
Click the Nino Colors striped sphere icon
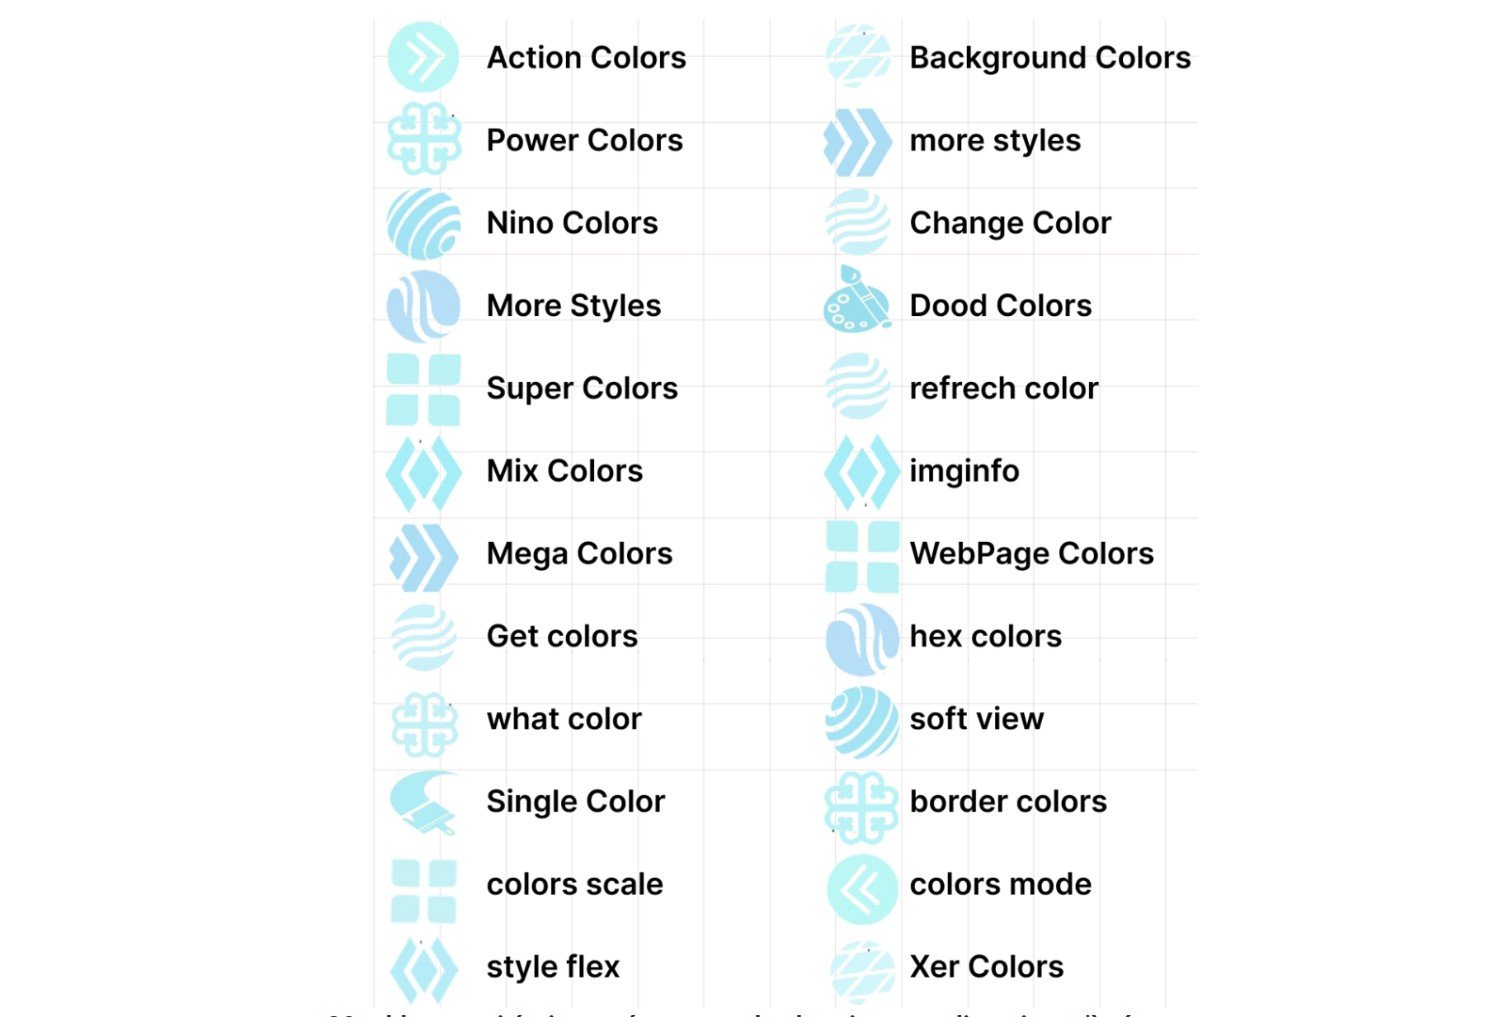(x=423, y=223)
